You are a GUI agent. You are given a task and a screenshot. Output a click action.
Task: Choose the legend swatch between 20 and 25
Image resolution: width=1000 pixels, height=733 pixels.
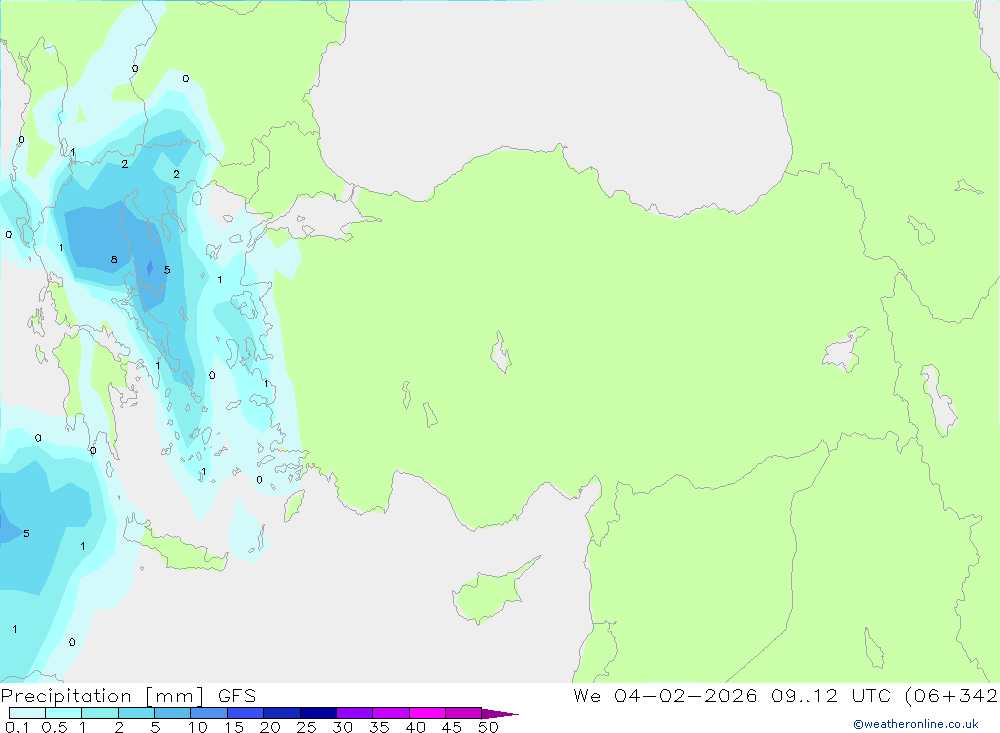281,713
